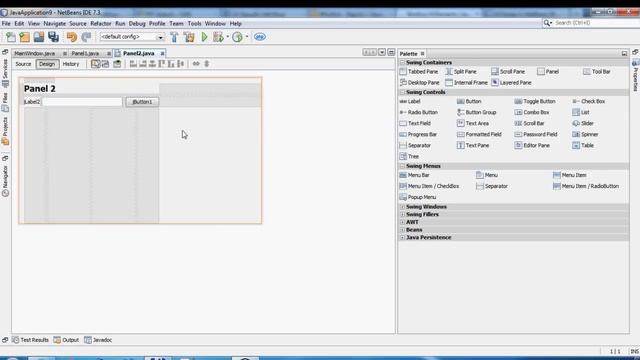Close the Panel2.java tab
The image size is (640, 360).
click(162, 53)
